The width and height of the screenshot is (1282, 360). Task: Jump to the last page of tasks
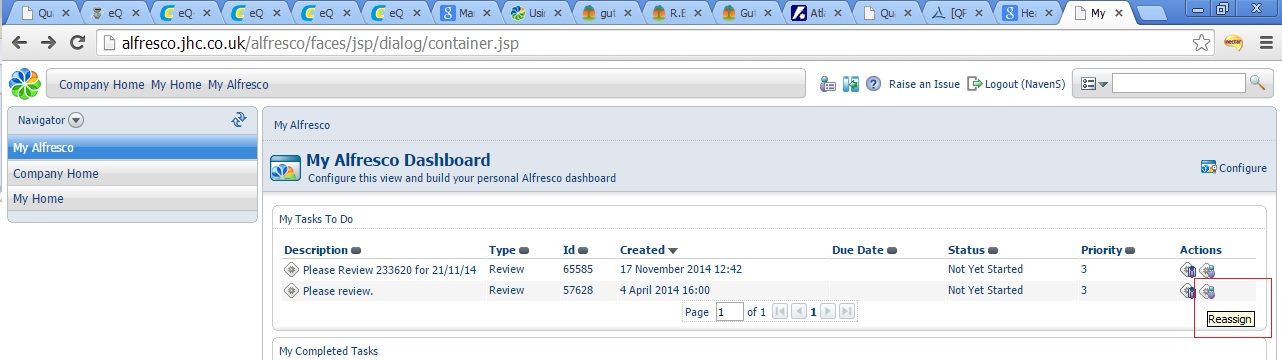pos(846,312)
